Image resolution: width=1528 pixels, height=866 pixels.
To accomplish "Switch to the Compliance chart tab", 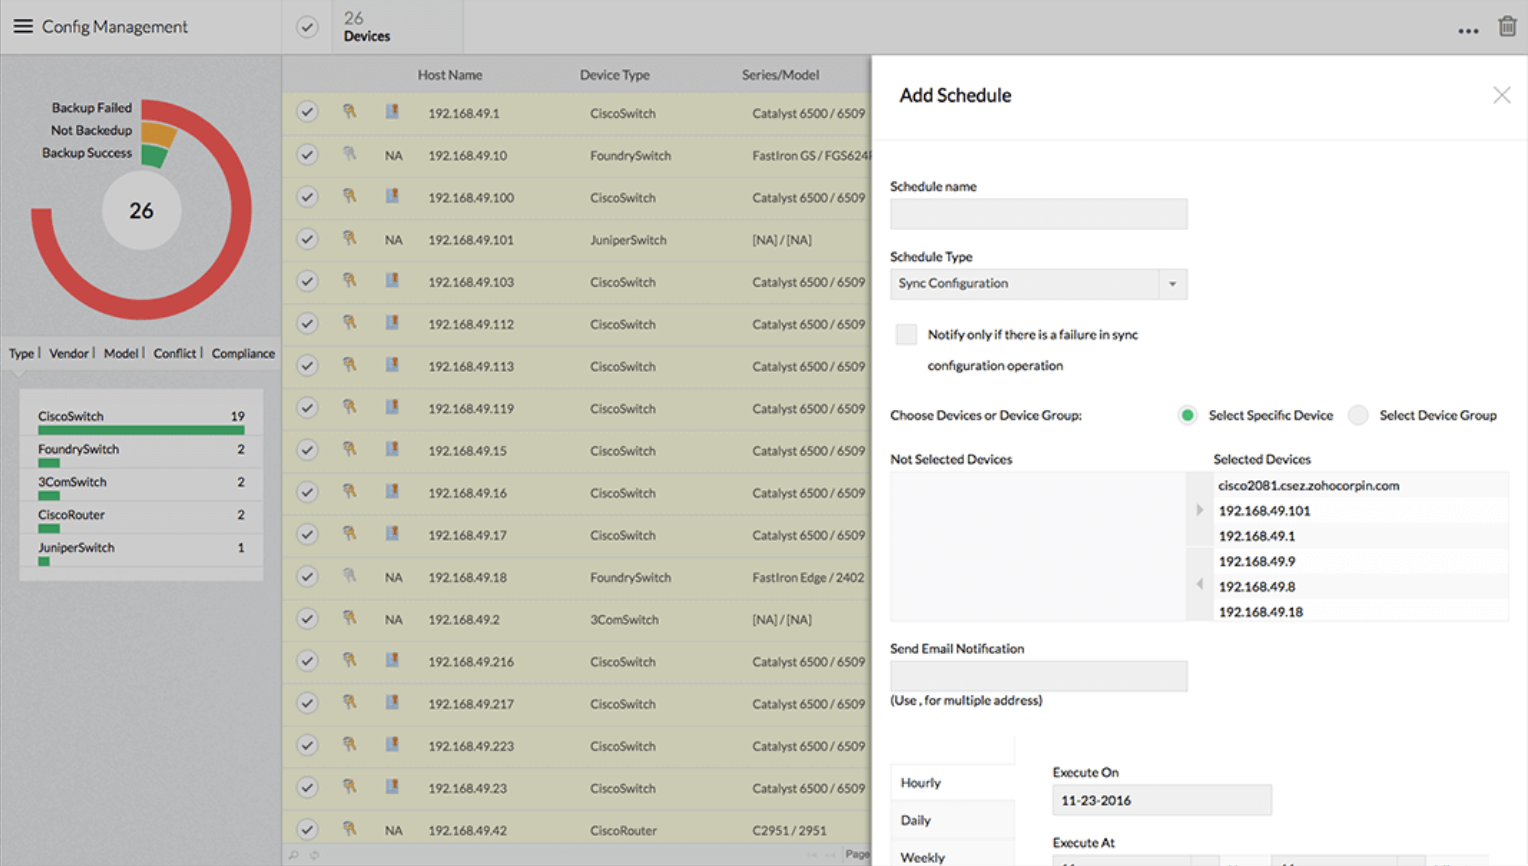I will (243, 353).
